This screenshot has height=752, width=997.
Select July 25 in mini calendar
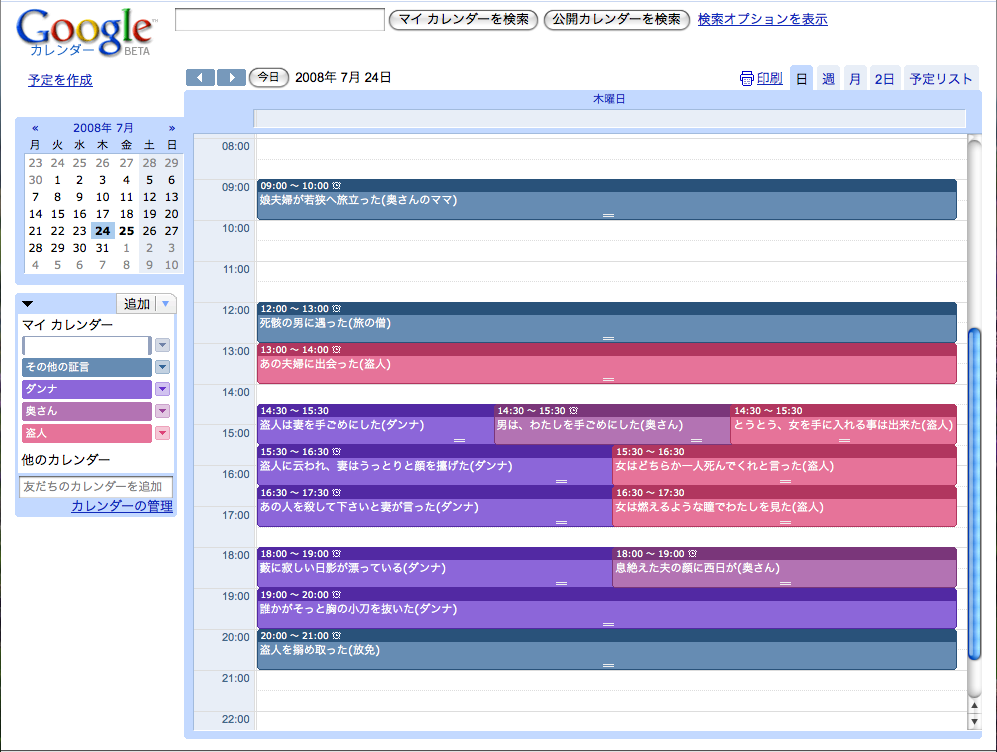tap(127, 231)
